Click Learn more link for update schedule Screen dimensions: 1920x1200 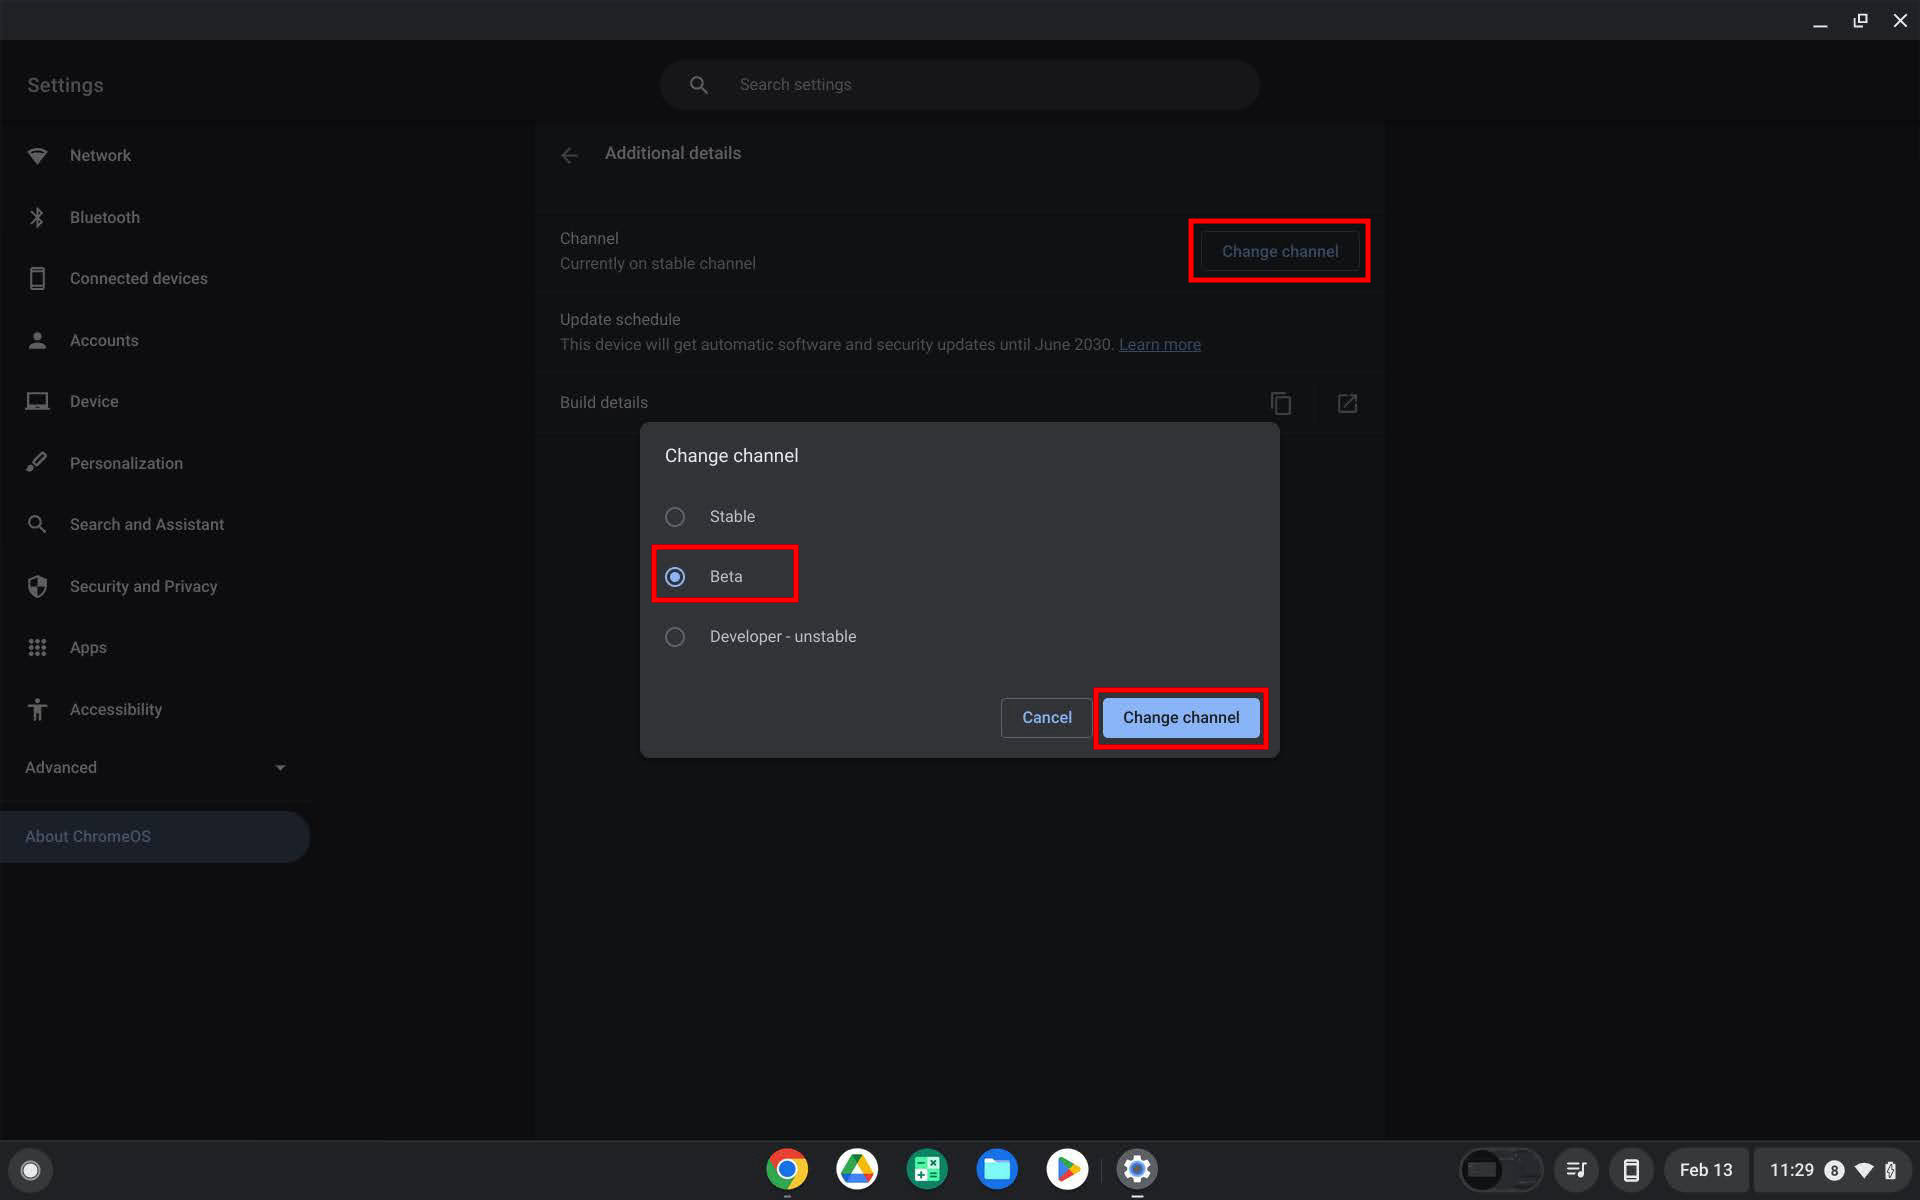(x=1158, y=344)
